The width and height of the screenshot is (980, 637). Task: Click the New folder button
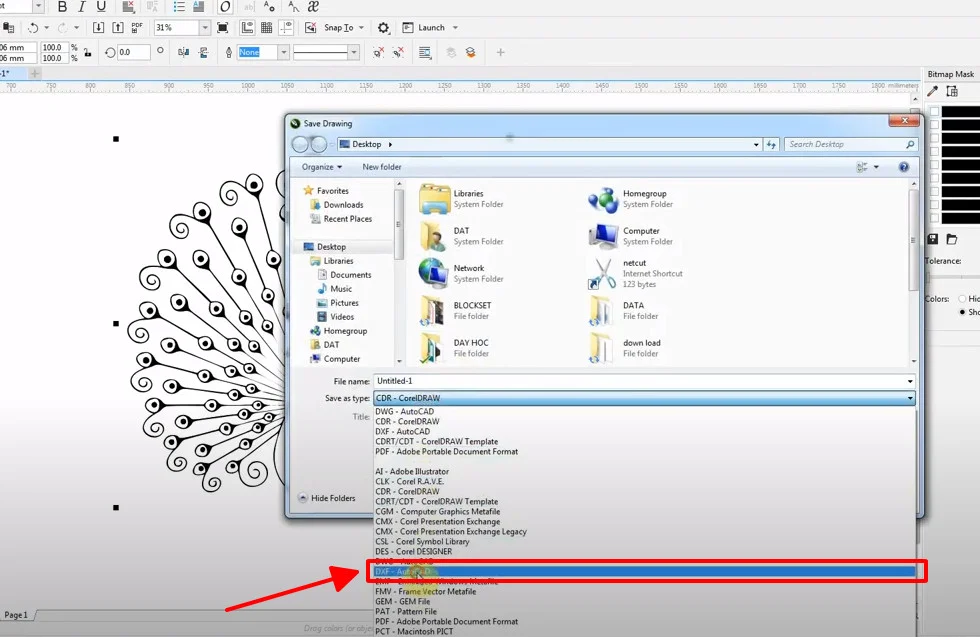[382, 167]
